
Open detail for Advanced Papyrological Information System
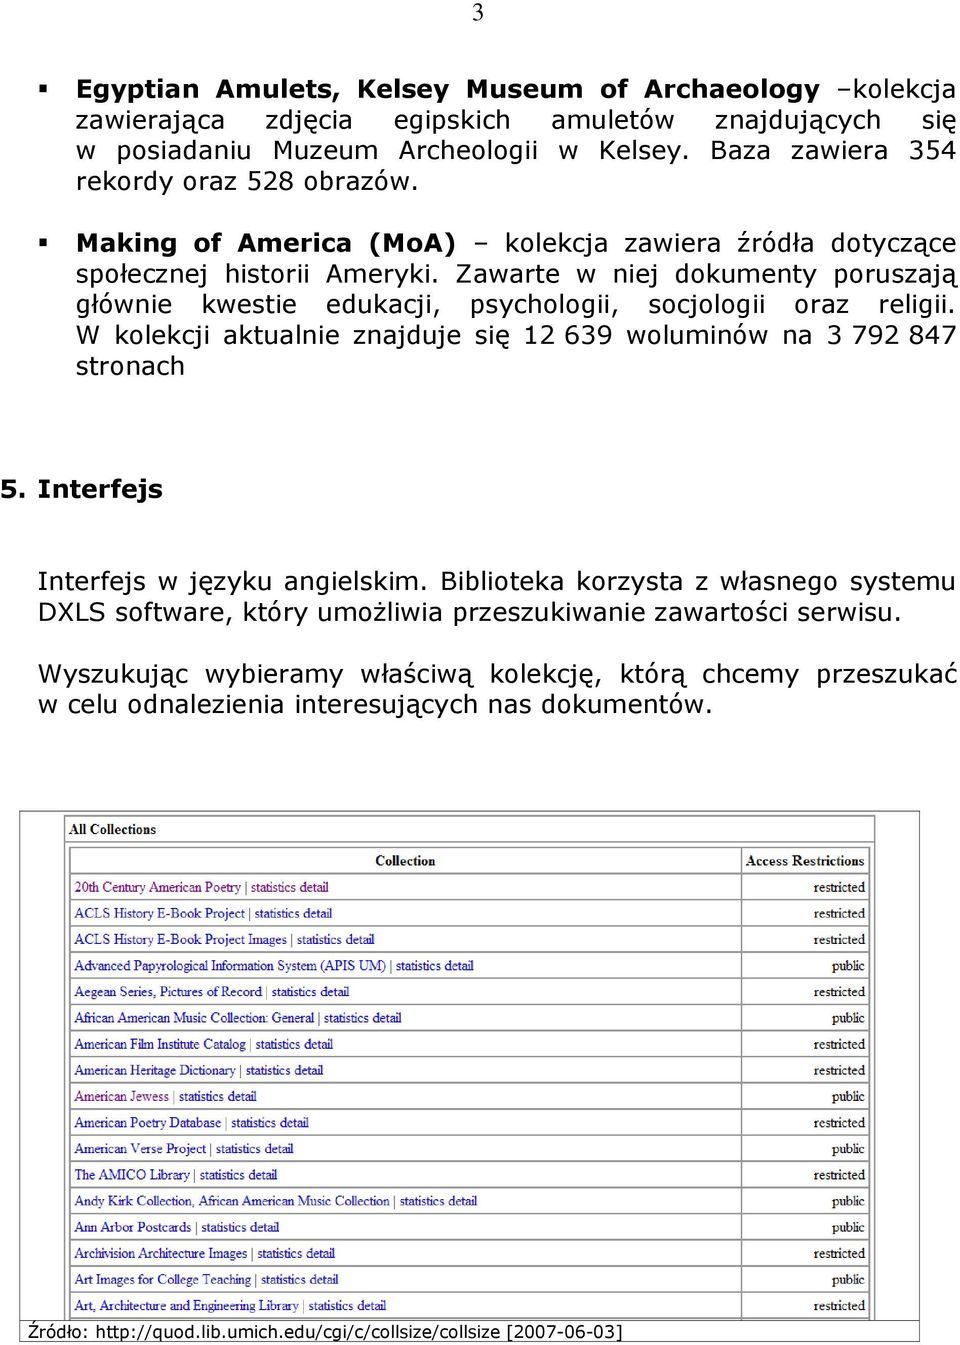[x=459, y=966]
